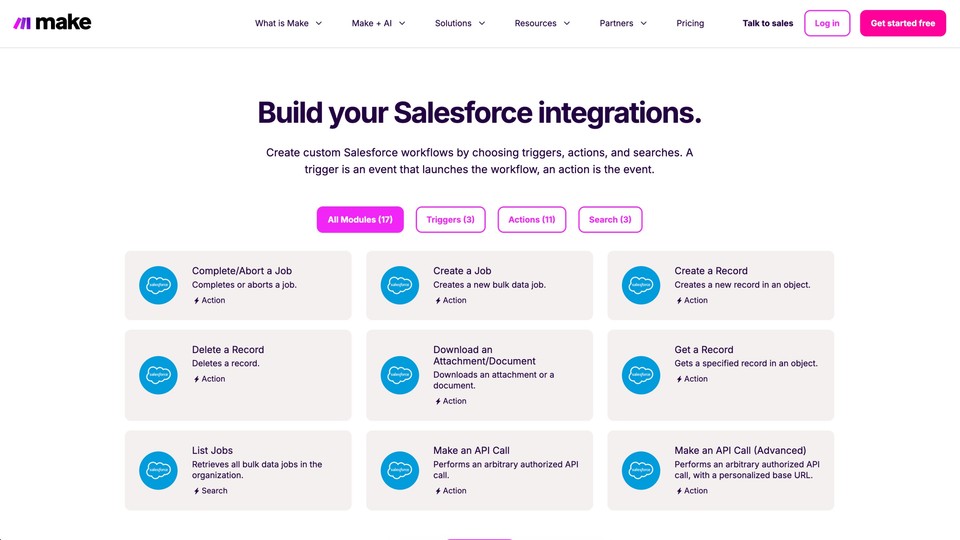Click Salesforce icon on Create a Job card
The height and width of the screenshot is (540, 960).
pyautogui.click(x=400, y=285)
